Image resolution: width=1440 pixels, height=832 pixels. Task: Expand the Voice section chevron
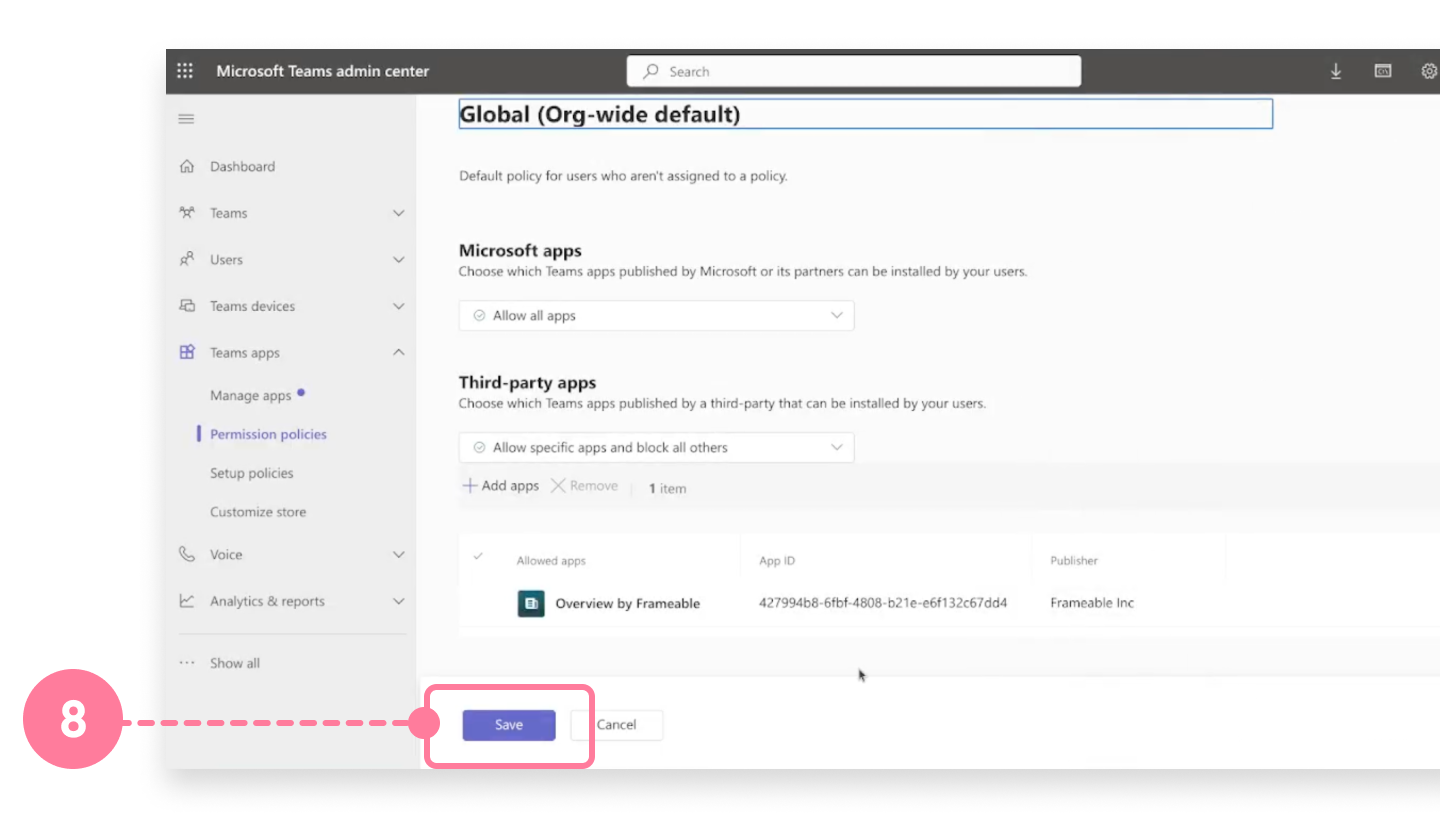pyautogui.click(x=399, y=554)
